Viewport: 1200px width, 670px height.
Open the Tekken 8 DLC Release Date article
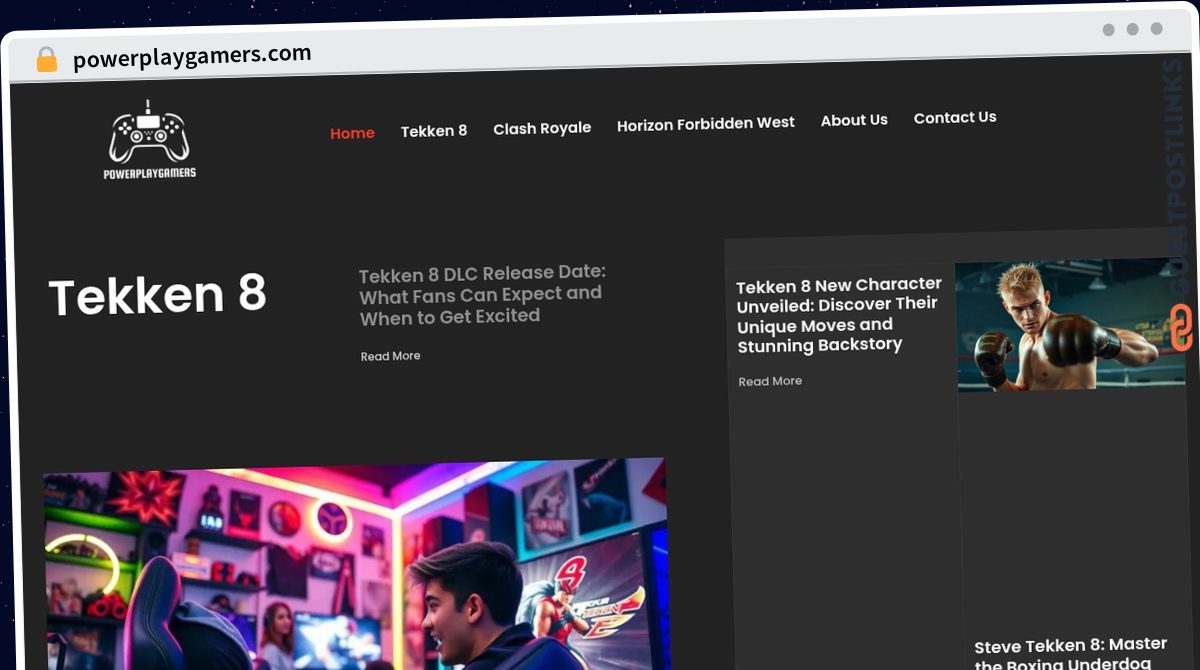pyautogui.click(x=482, y=294)
